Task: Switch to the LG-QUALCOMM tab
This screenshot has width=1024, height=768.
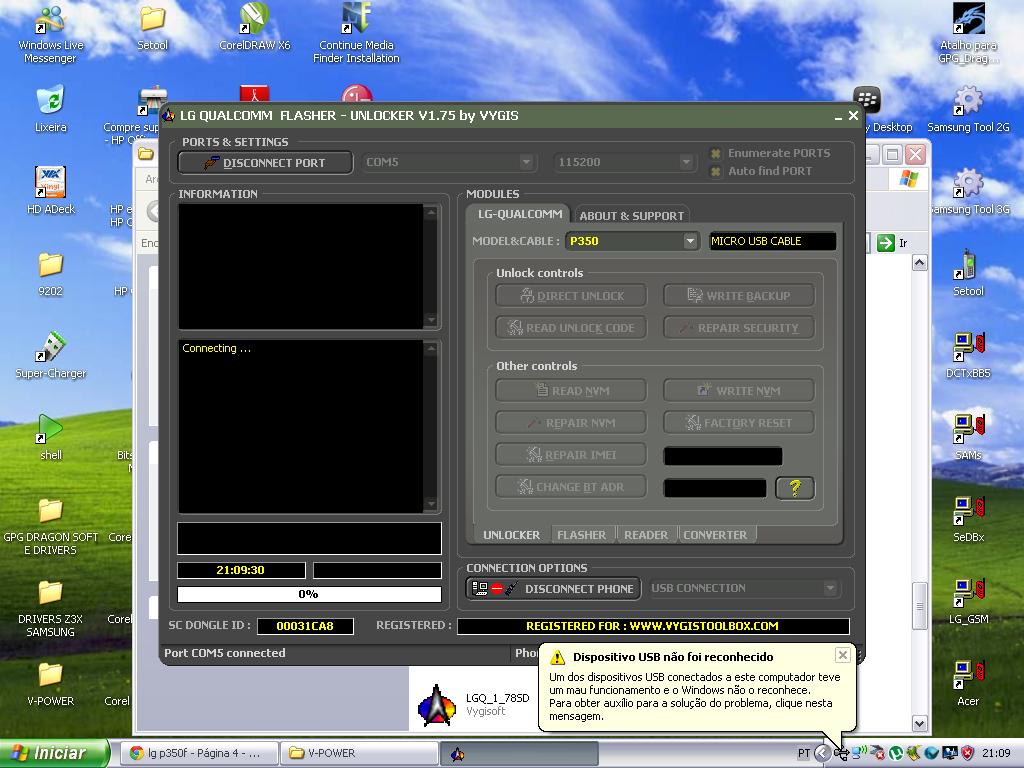Action: (x=519, y=214)
